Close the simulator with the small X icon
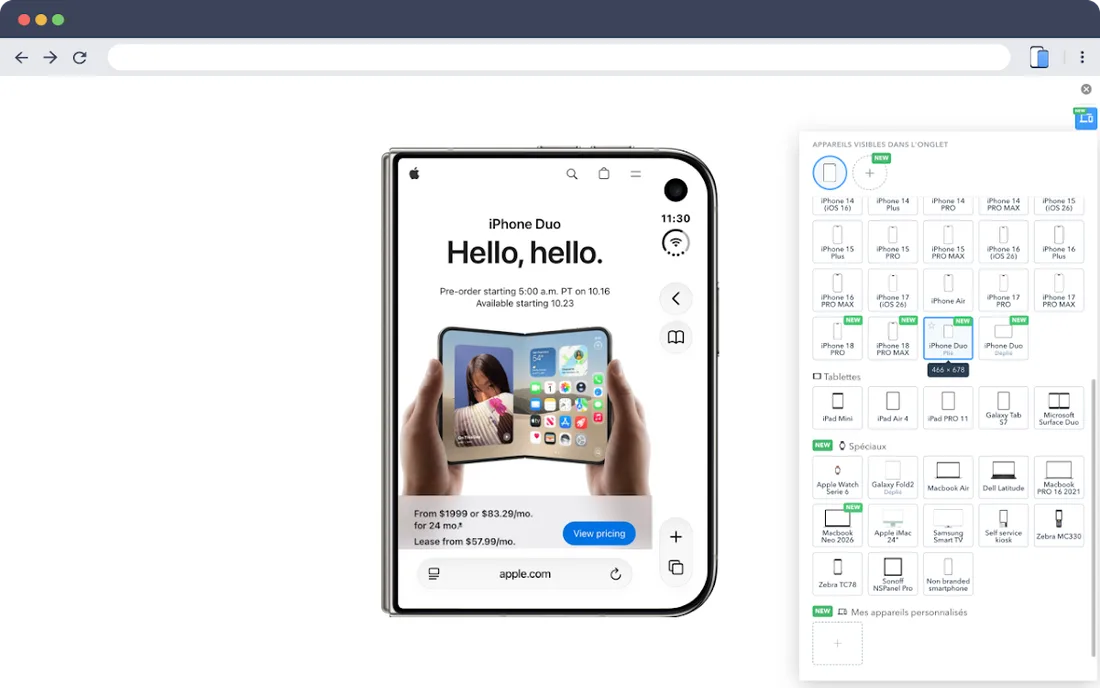Viewport: 1100px width, 688px height. tap(1086, 89)
